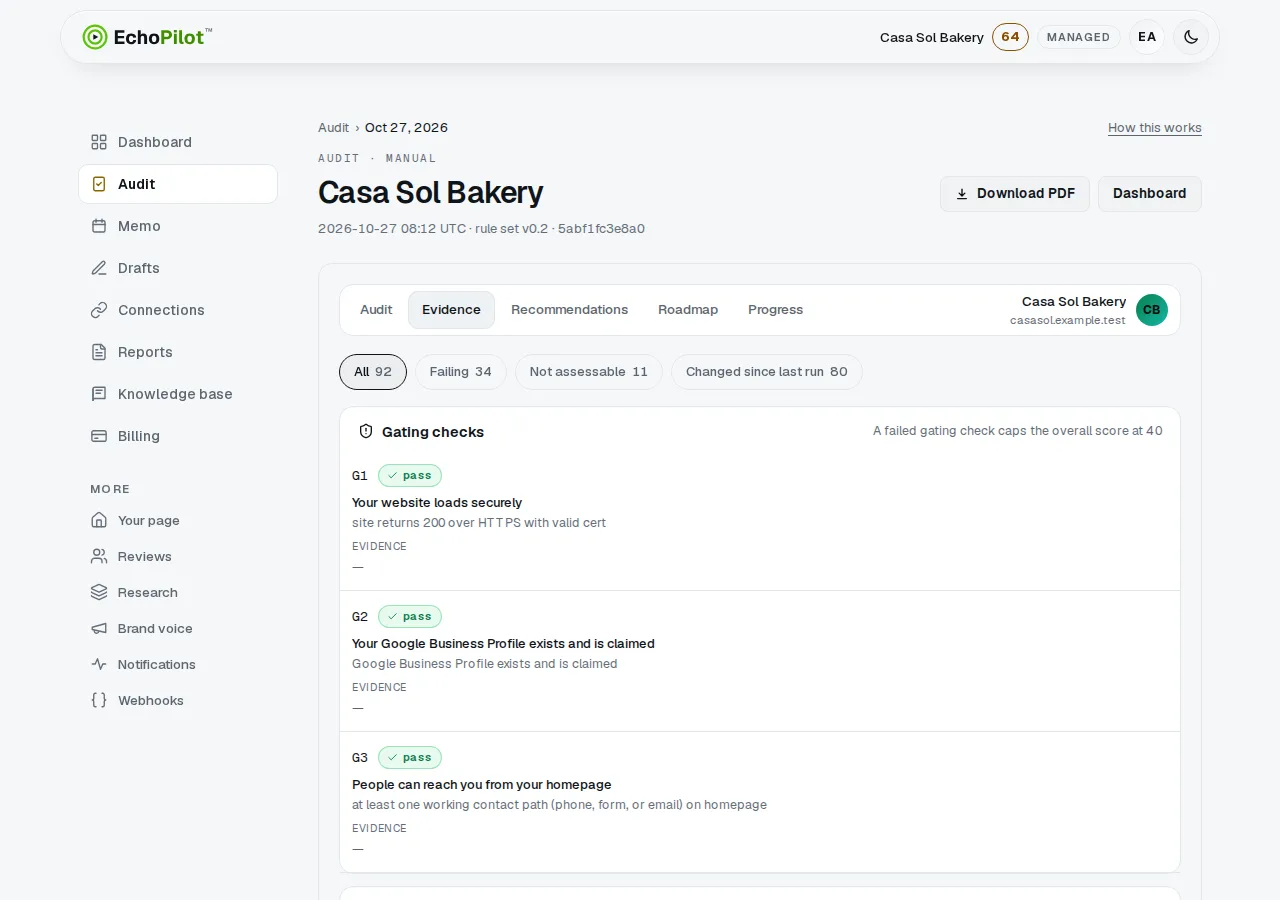Open the Connections link icon
This screenshot has height=900, width=1280.
click(x=99, y=310)
